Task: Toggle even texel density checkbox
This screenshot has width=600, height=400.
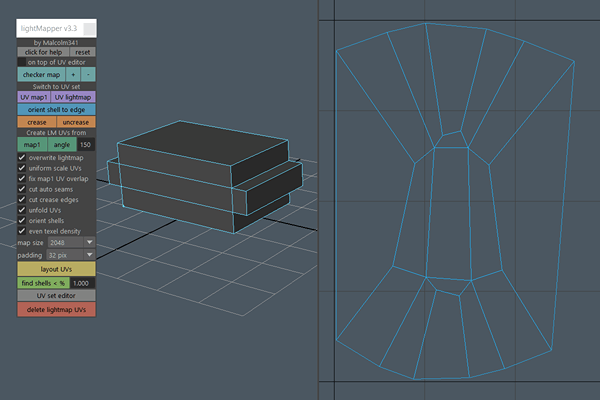Action: click(23, 231)
